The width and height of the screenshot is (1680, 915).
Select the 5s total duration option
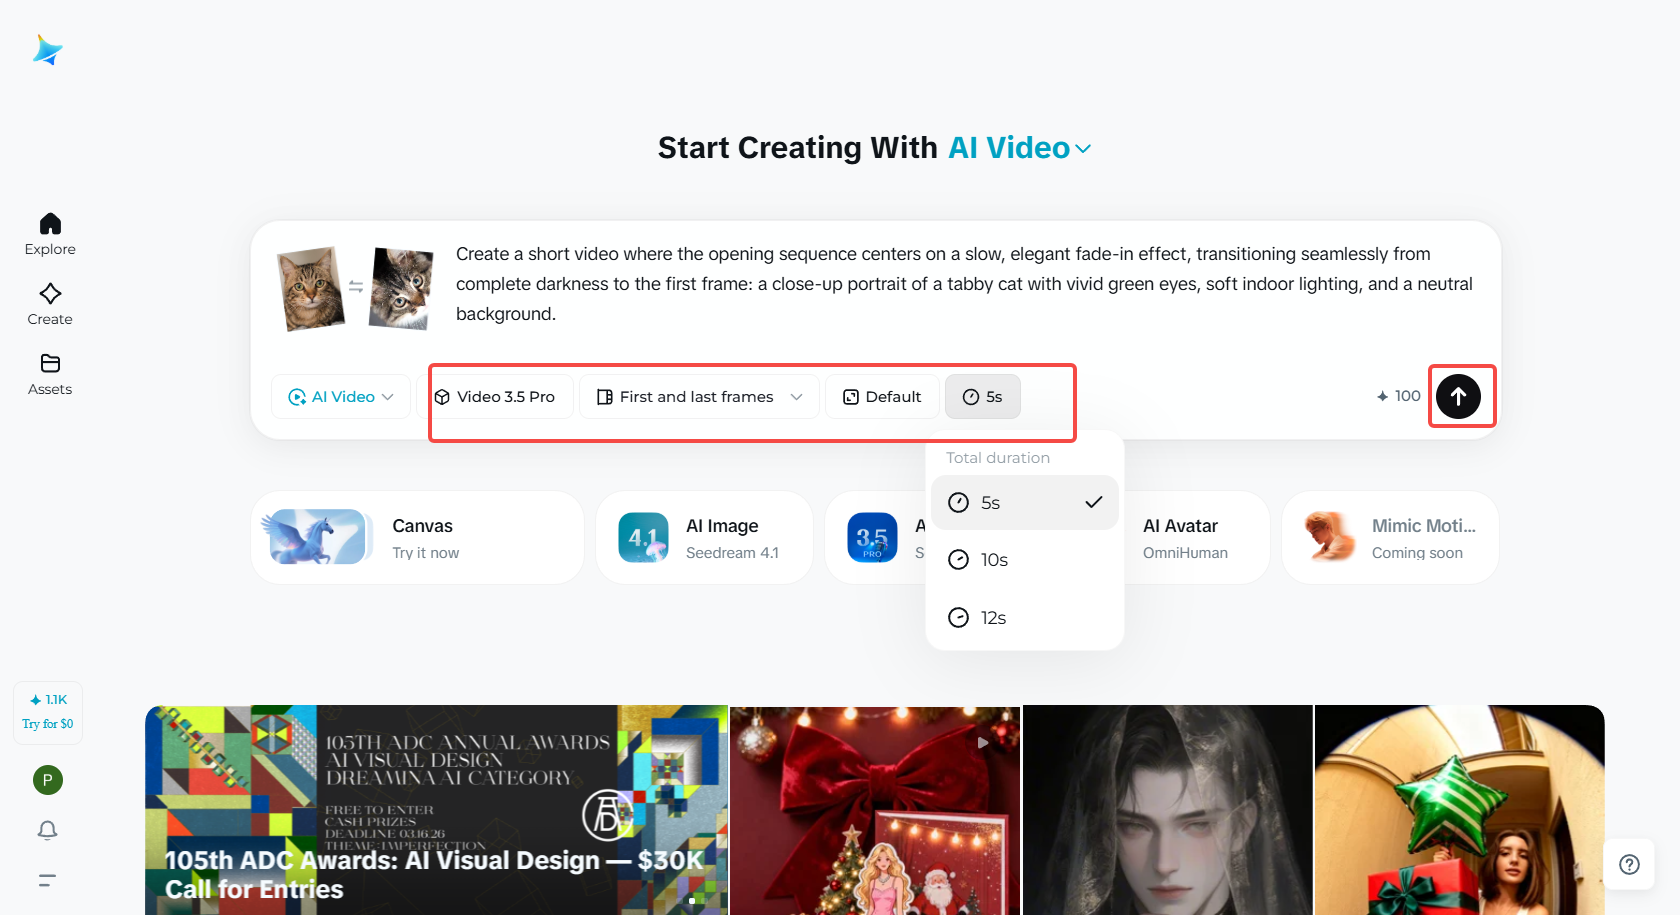(1025, 503)
